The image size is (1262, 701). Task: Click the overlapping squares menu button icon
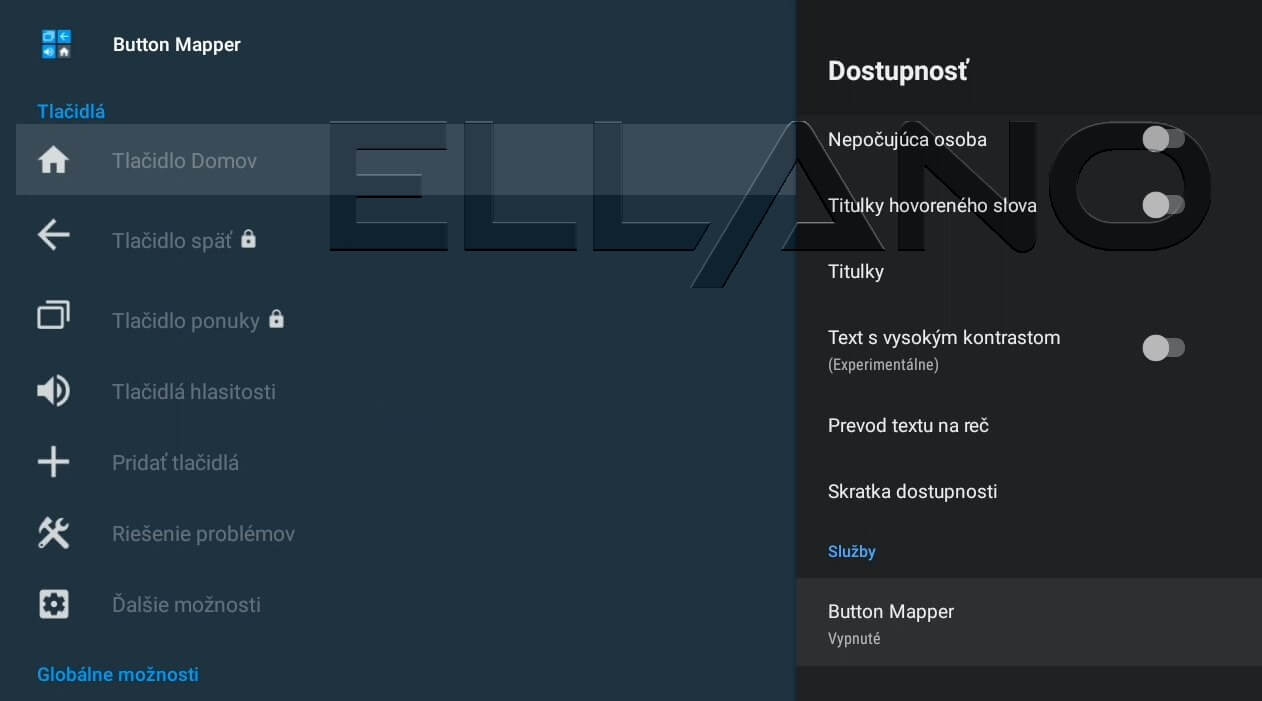[x=53, y=316]
